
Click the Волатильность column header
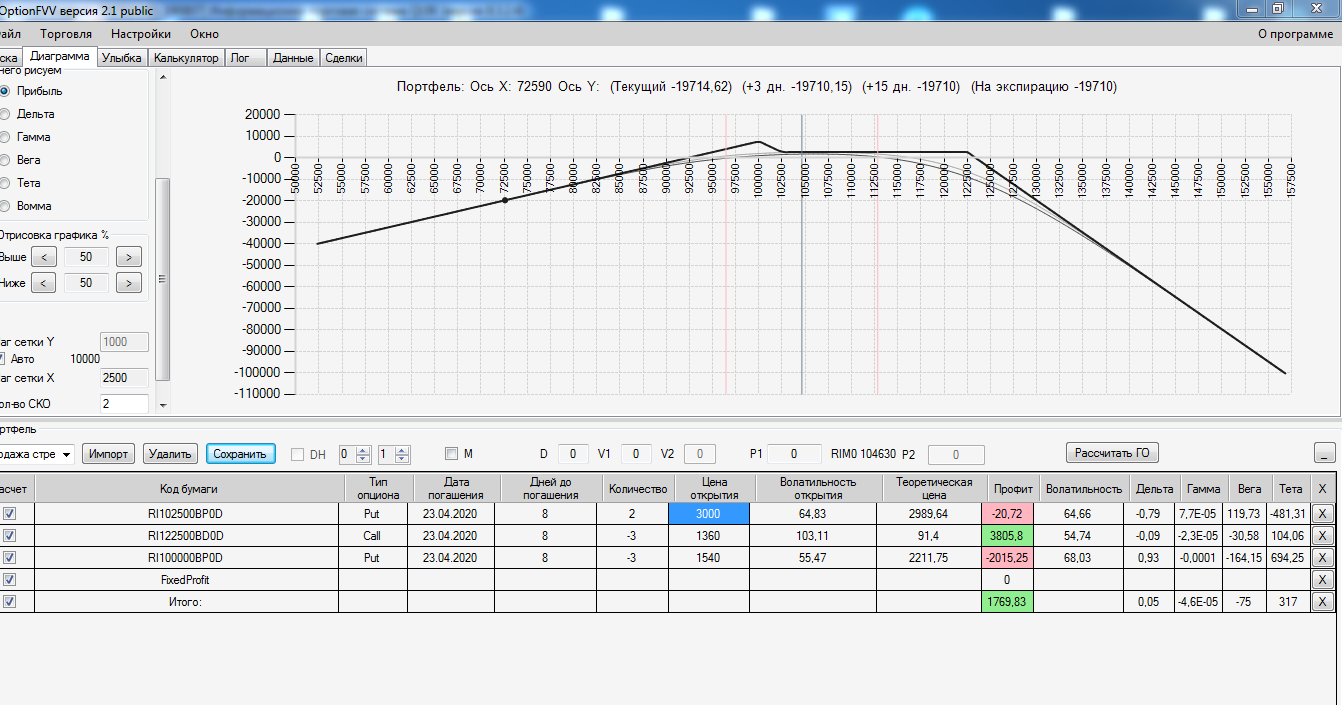pos(1082,488)
